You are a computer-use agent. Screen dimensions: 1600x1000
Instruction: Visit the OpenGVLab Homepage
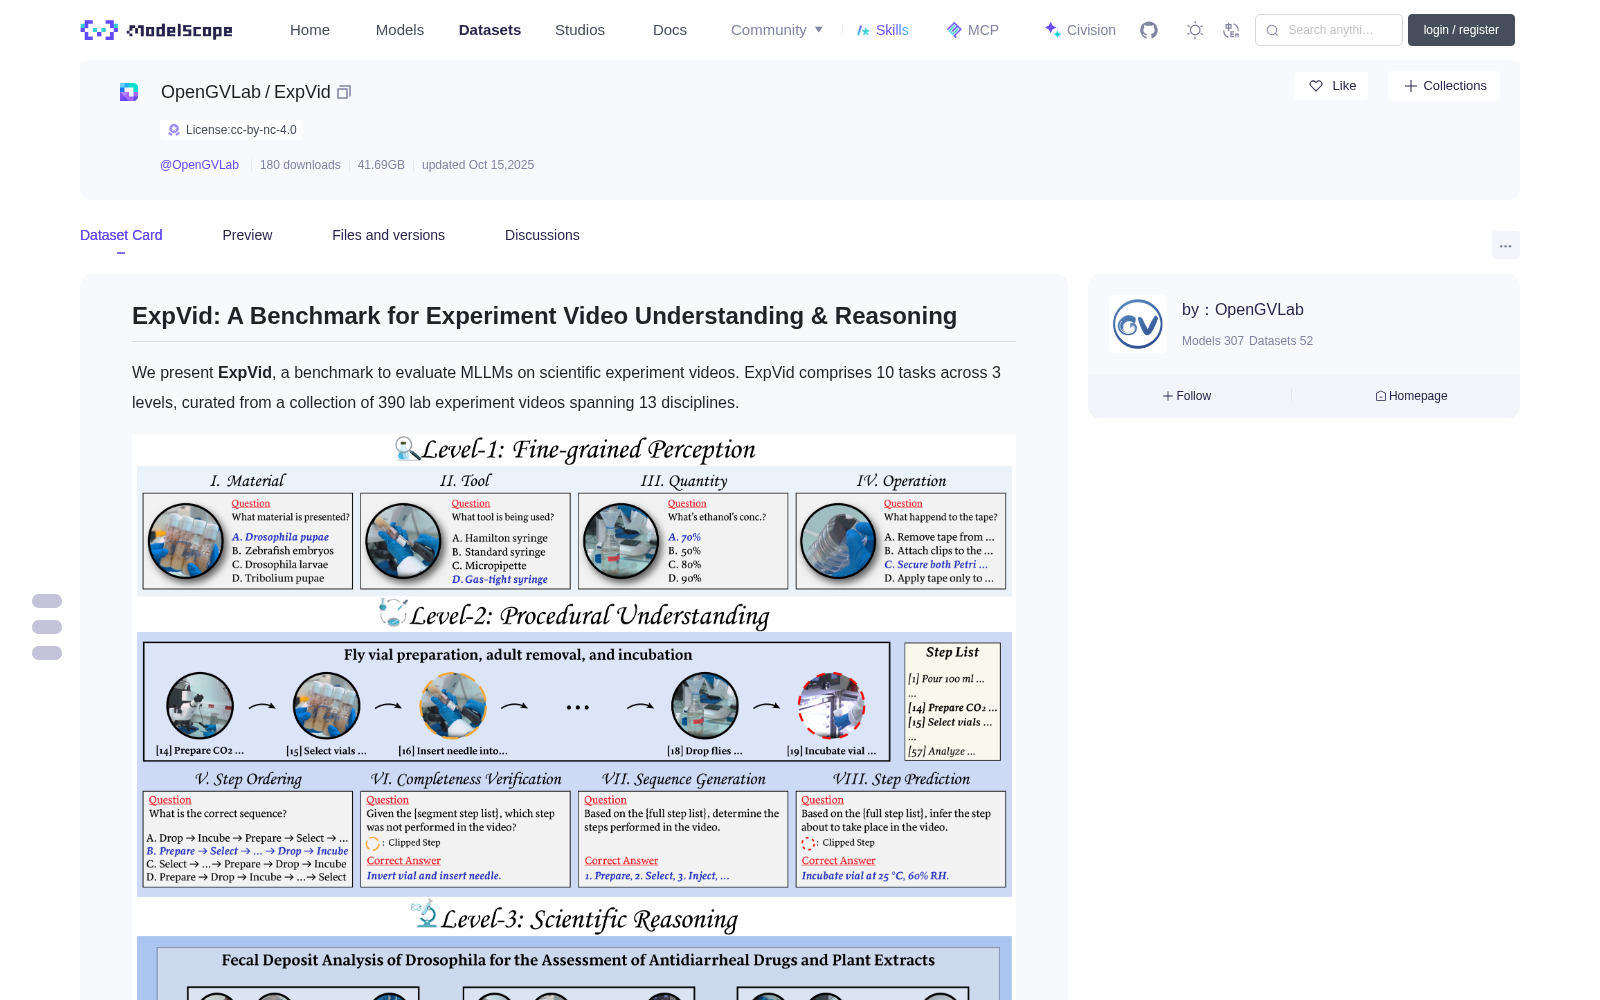click(1411, 396)
